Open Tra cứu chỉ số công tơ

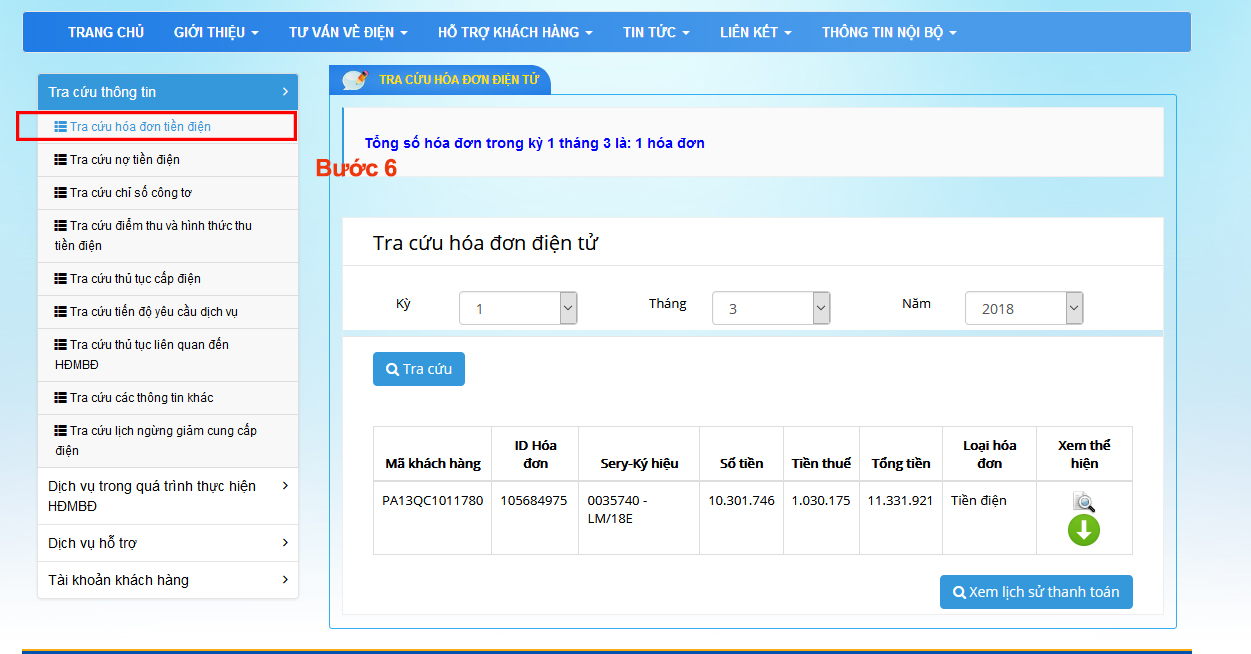click(130, 193)
